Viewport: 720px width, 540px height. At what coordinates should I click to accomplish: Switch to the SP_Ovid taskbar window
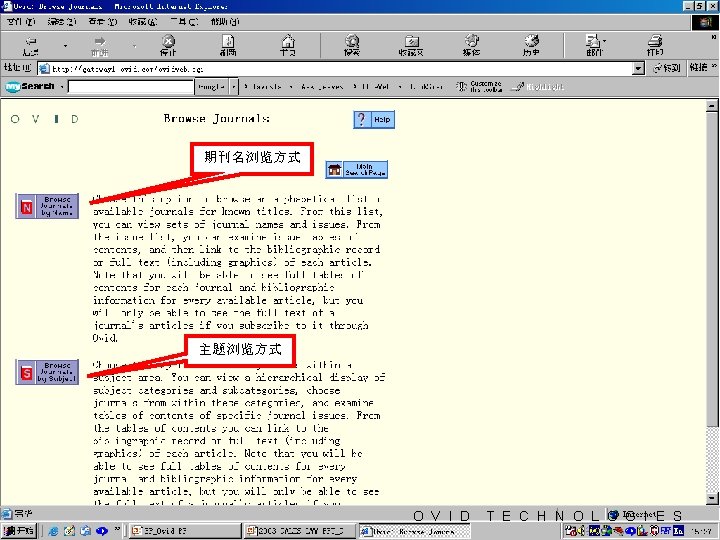[184, 531]
